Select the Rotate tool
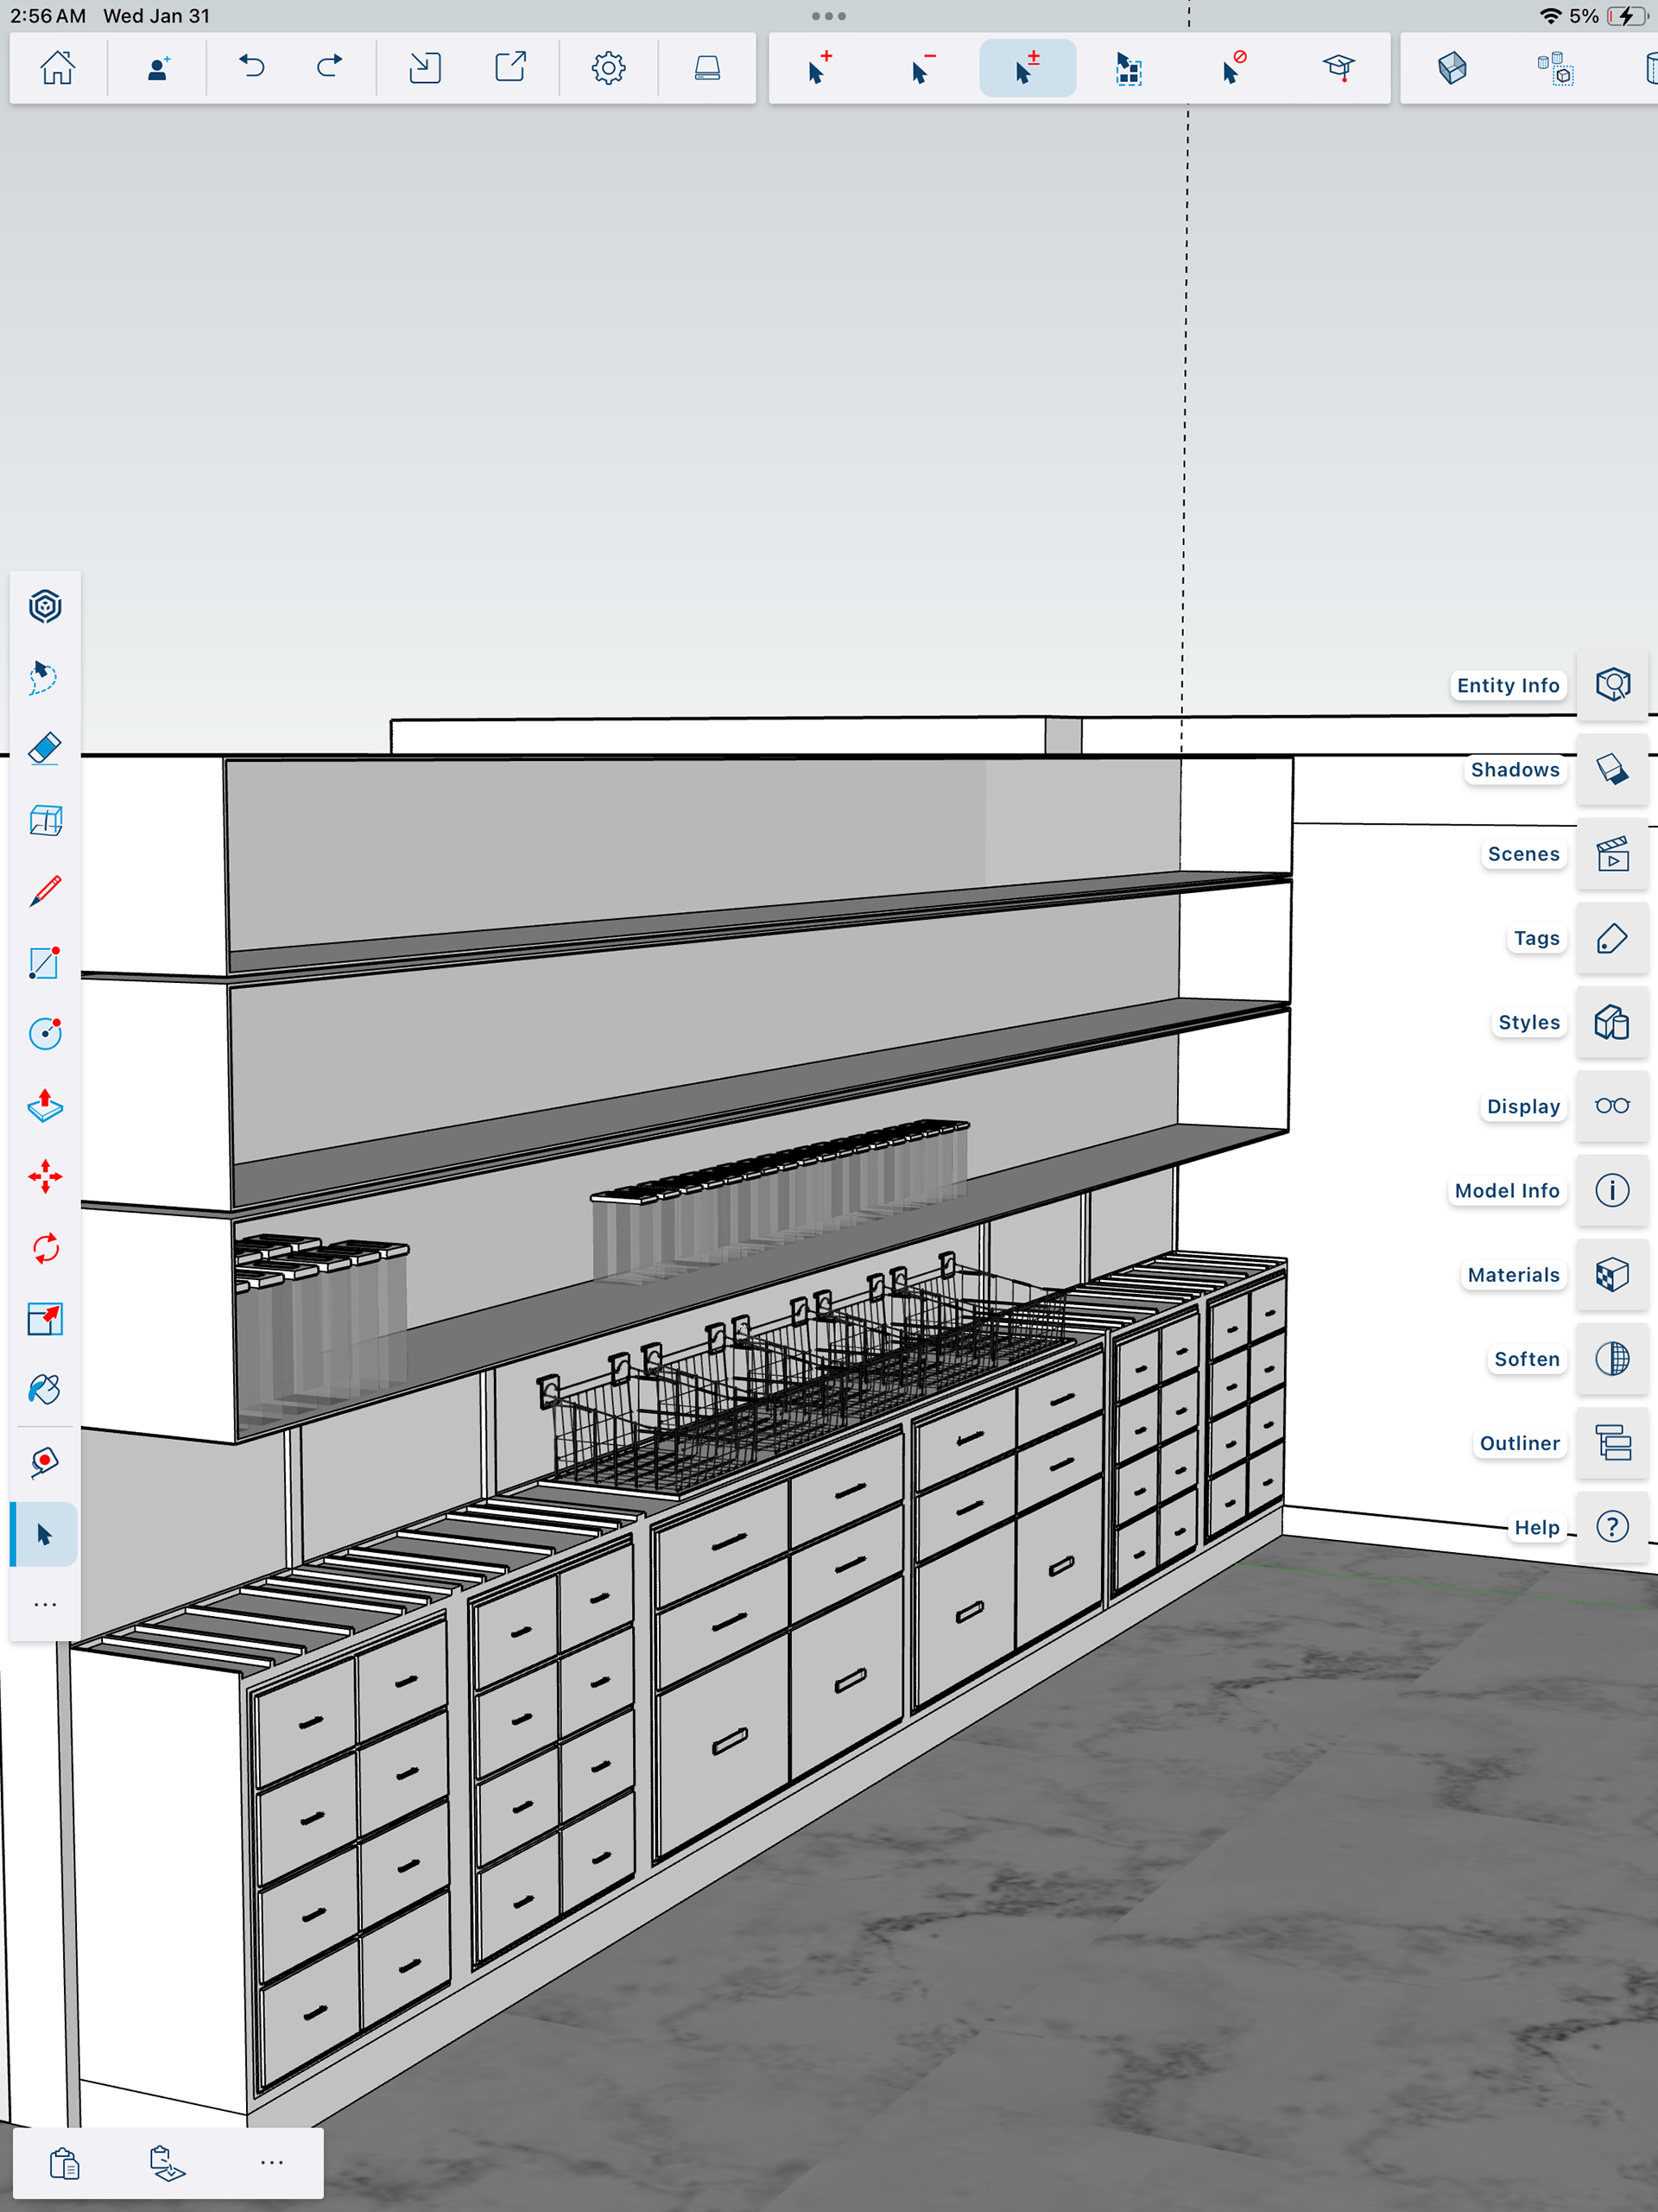This screenshot has height=2212, width=1658. click(45, 1248)
